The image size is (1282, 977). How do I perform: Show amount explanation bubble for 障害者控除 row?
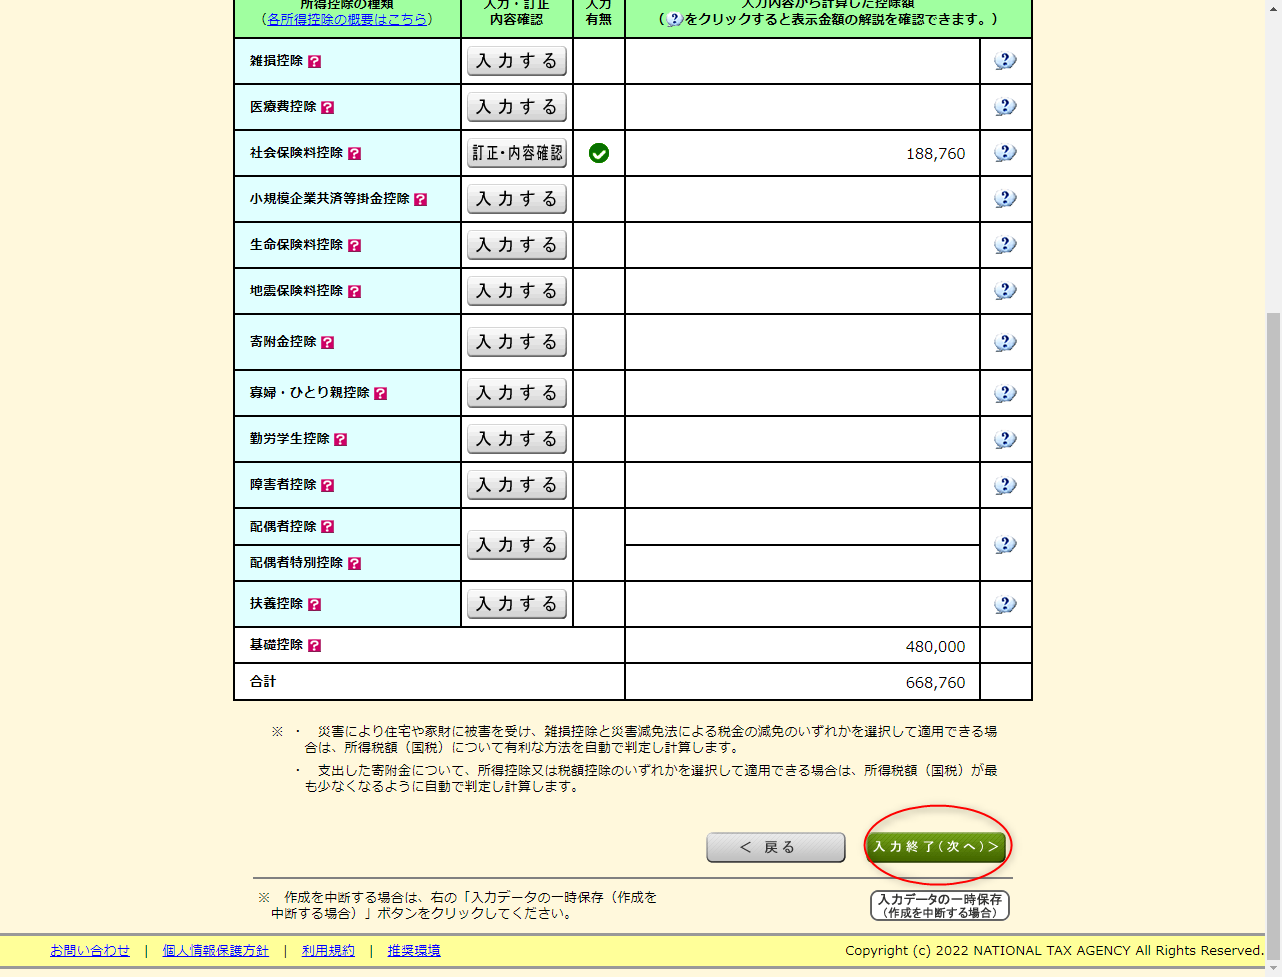(x=1005, y=486)
